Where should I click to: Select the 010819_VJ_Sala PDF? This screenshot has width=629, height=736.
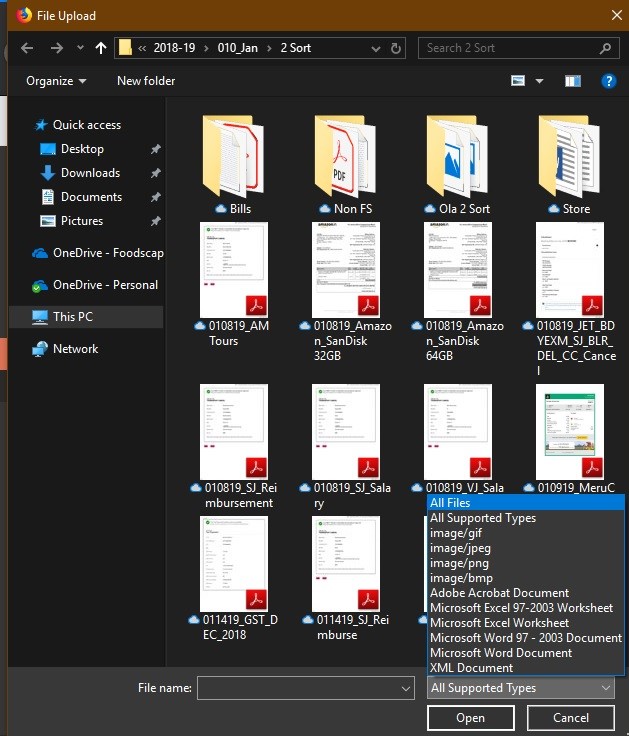(x=458, y=439)
